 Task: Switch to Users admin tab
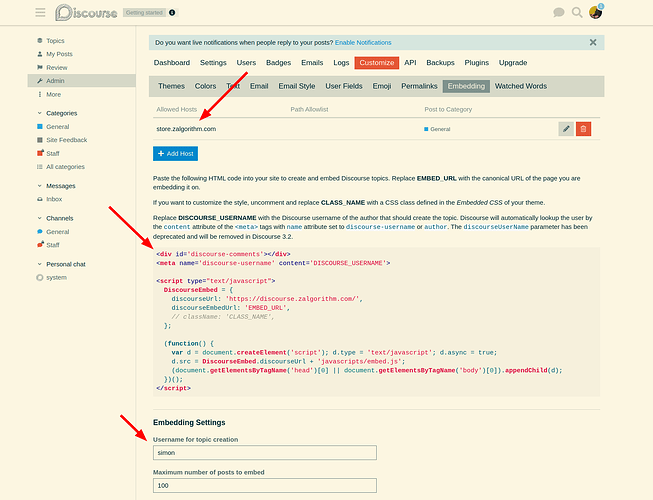coord(246,62)
